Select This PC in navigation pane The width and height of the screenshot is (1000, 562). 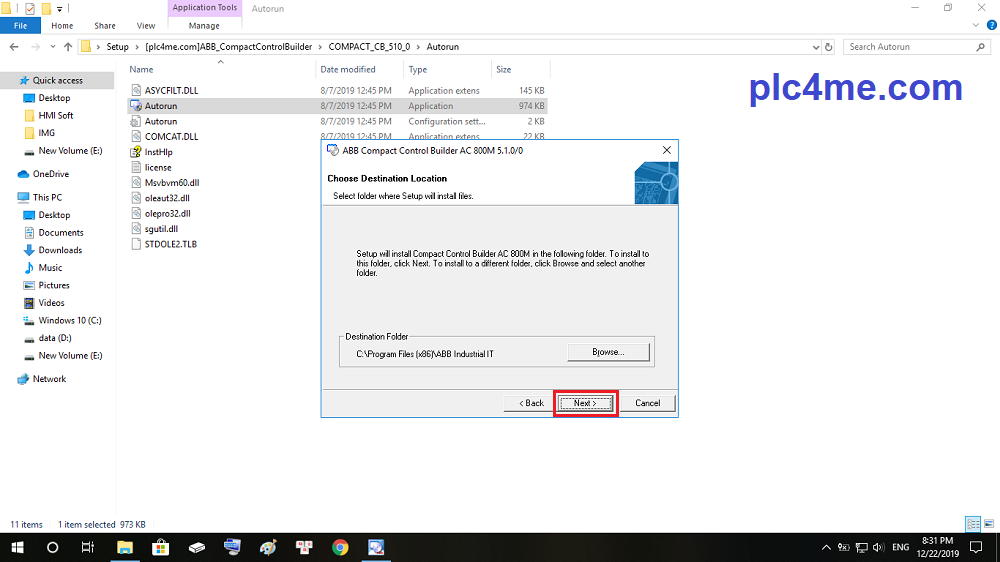coord(47,197)
